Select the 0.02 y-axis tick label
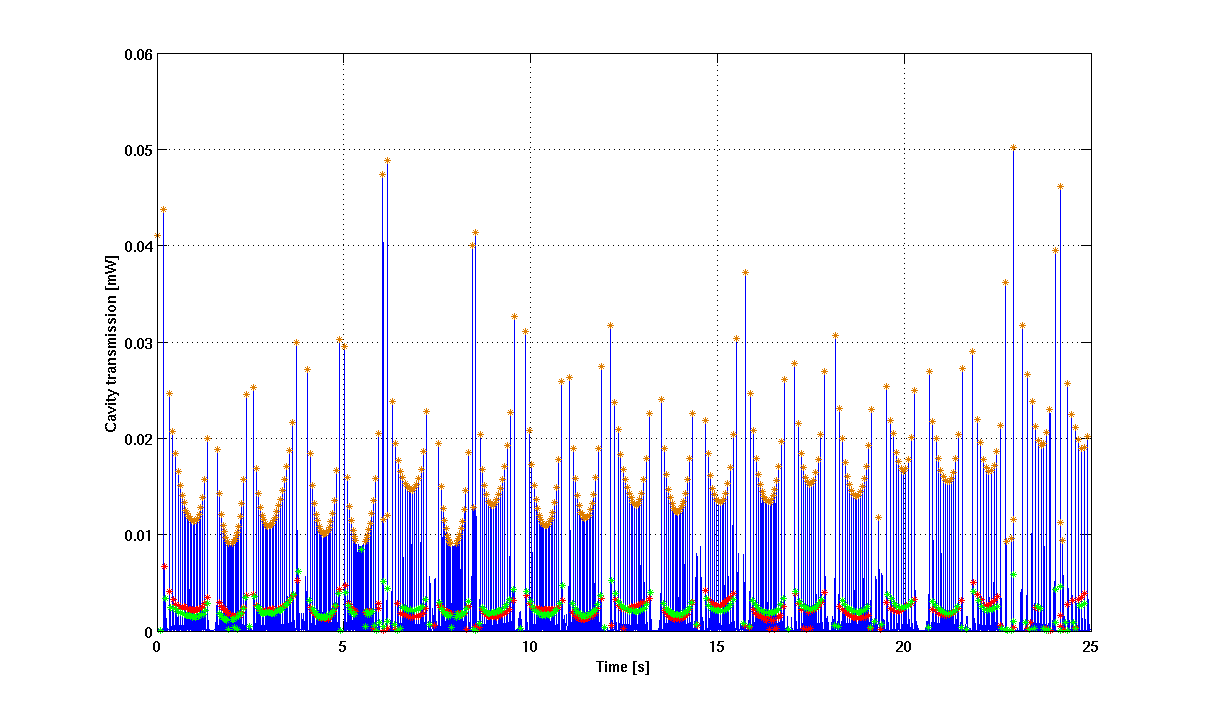 [x=137, y=439]
